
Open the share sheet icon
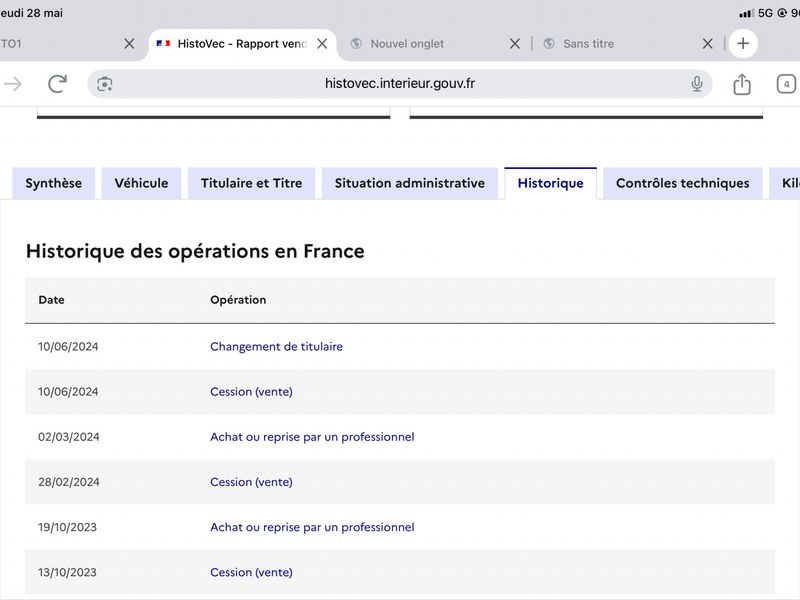[742, 84]
